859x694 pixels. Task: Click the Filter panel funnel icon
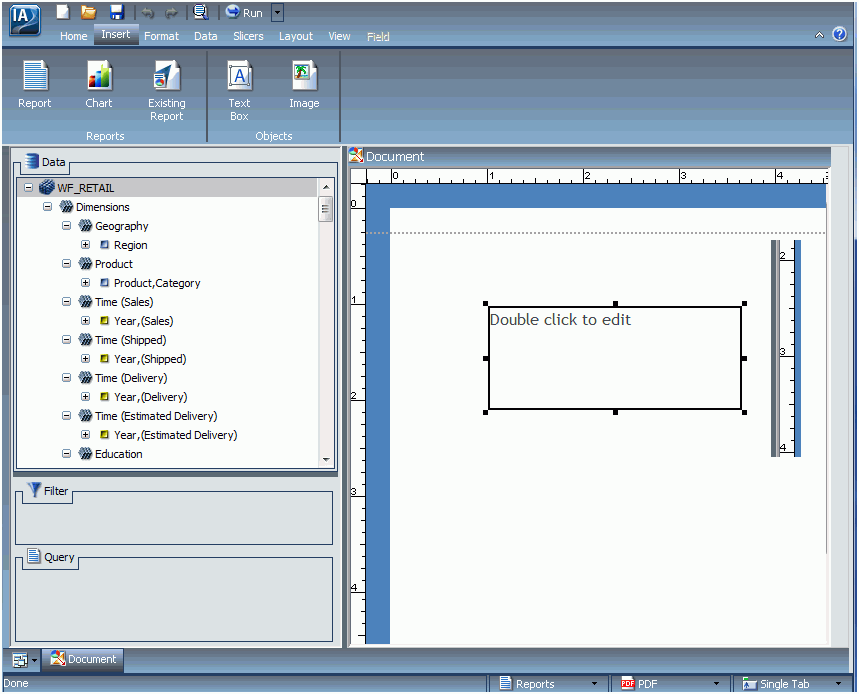(x=34, y=489)
